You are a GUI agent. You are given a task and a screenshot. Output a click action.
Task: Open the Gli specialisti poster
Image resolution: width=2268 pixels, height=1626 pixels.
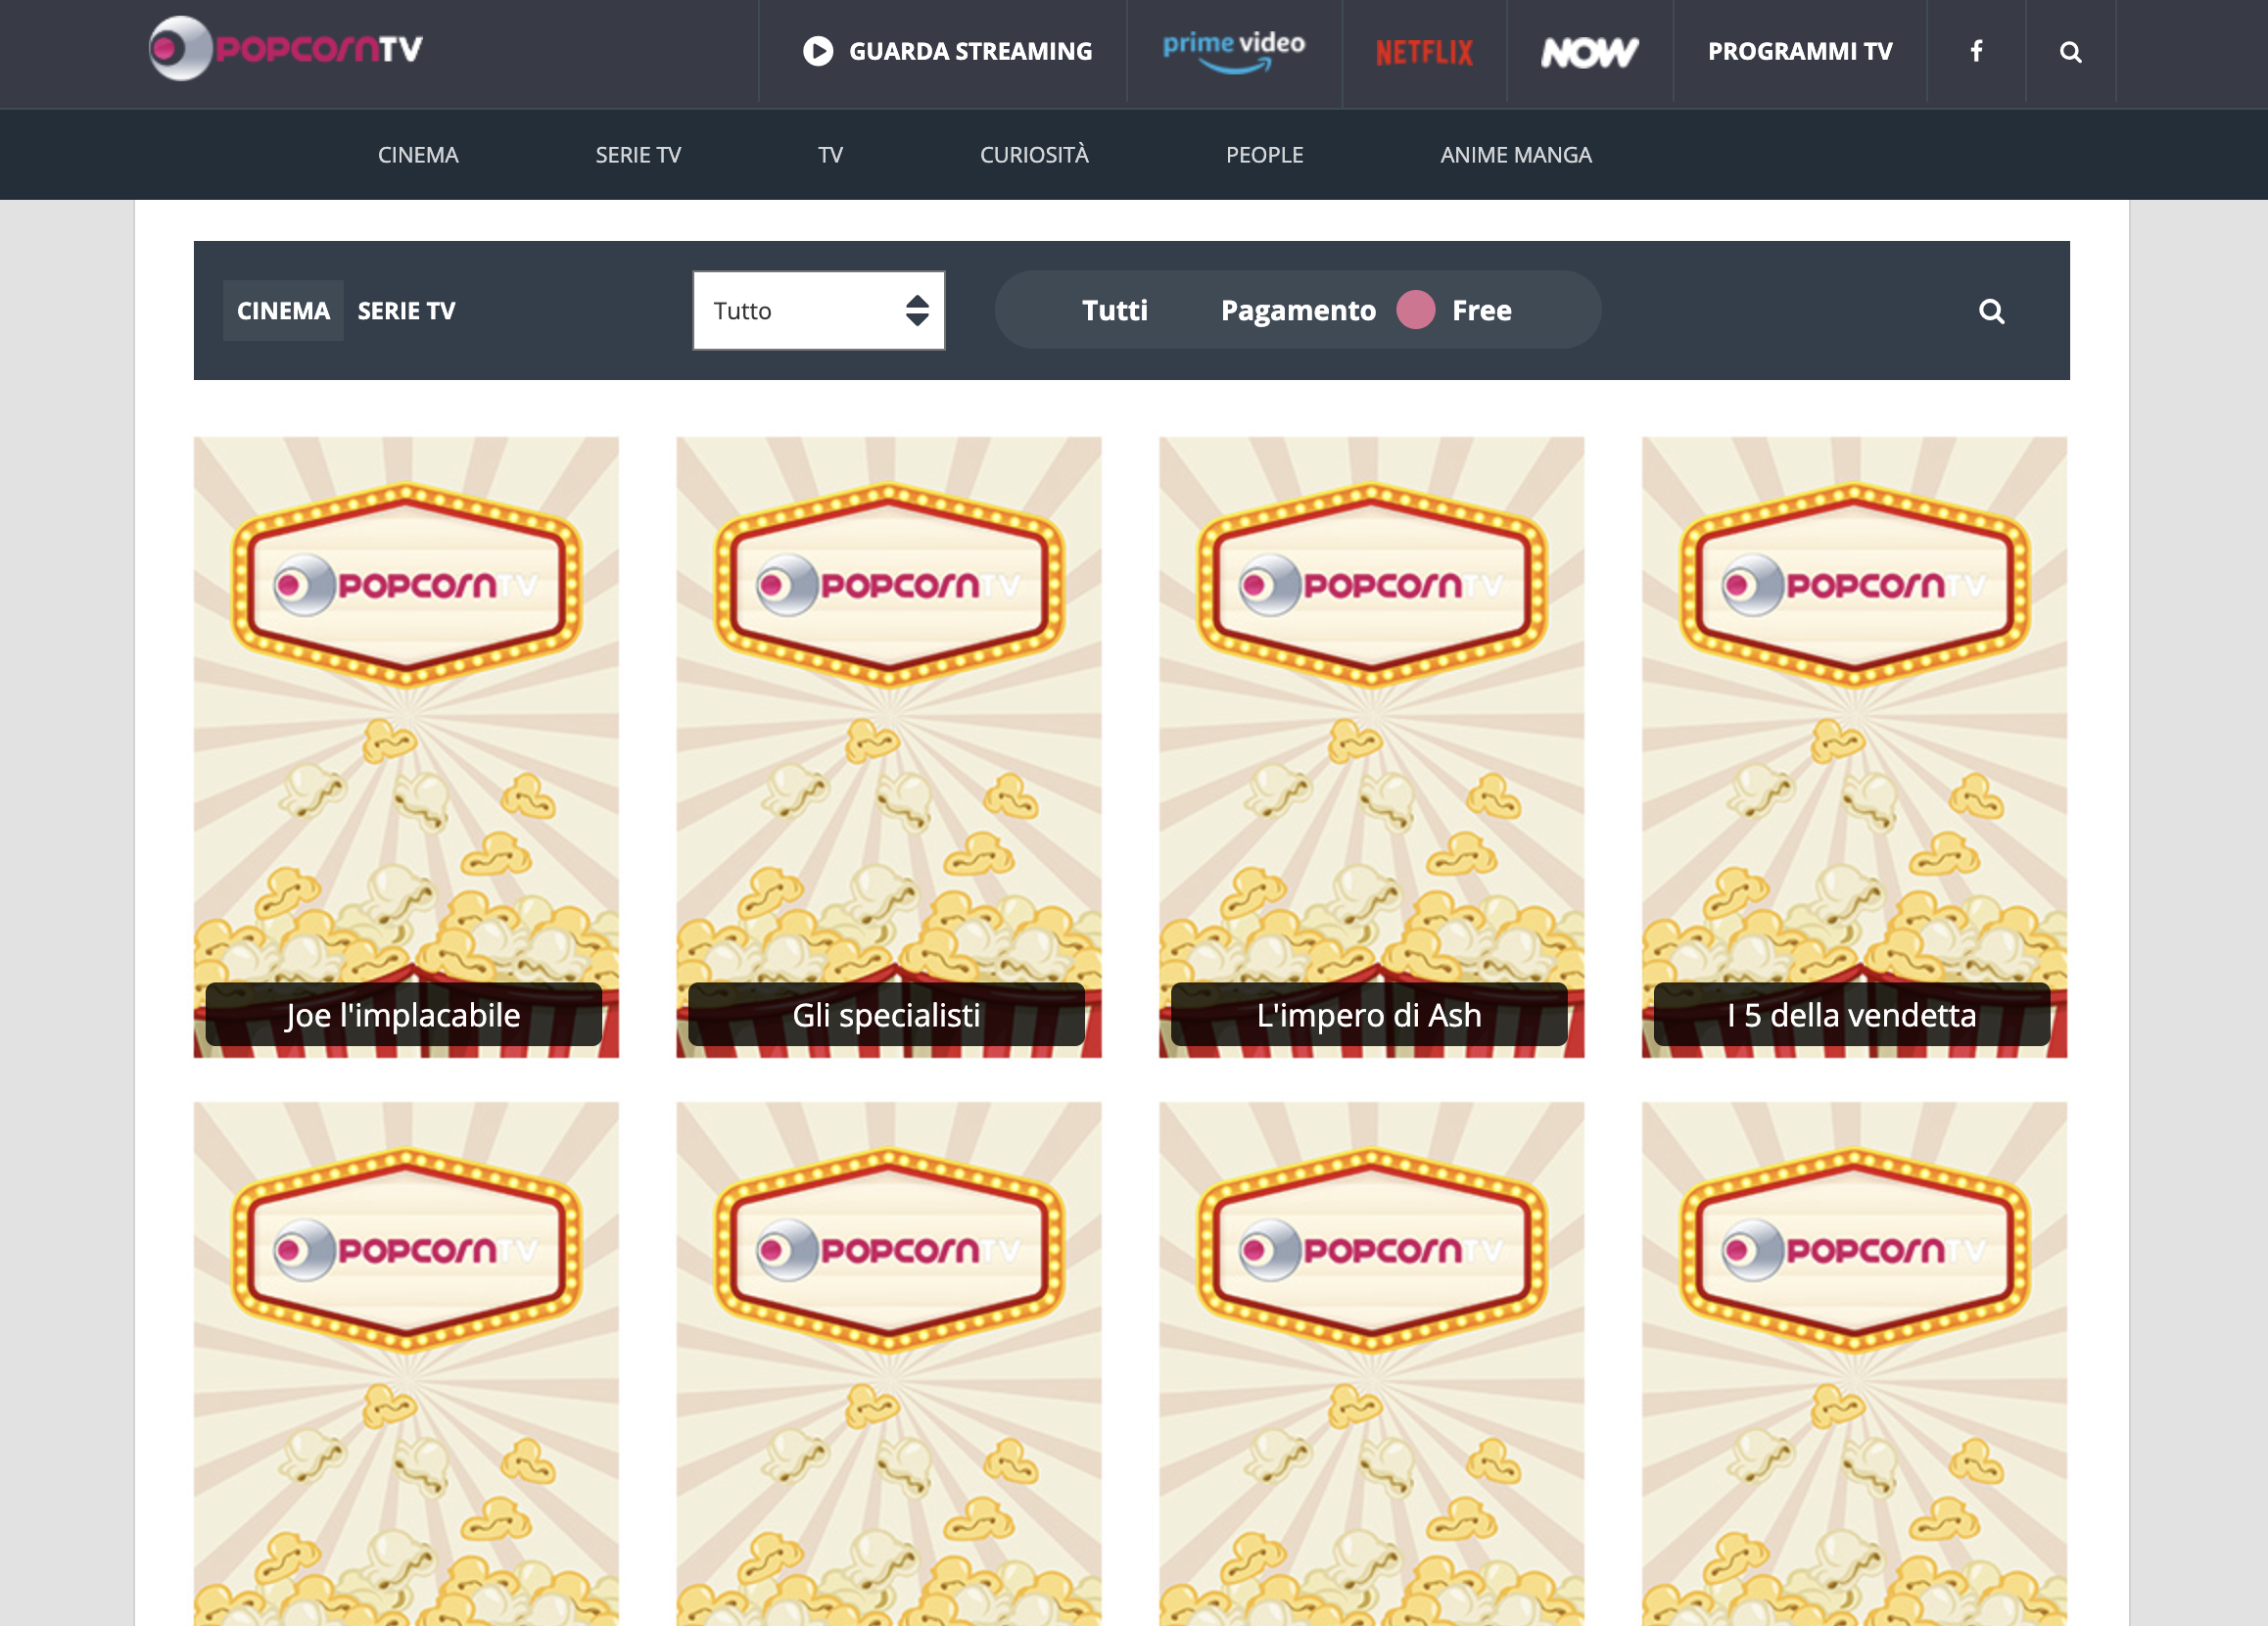pos(888,746)
